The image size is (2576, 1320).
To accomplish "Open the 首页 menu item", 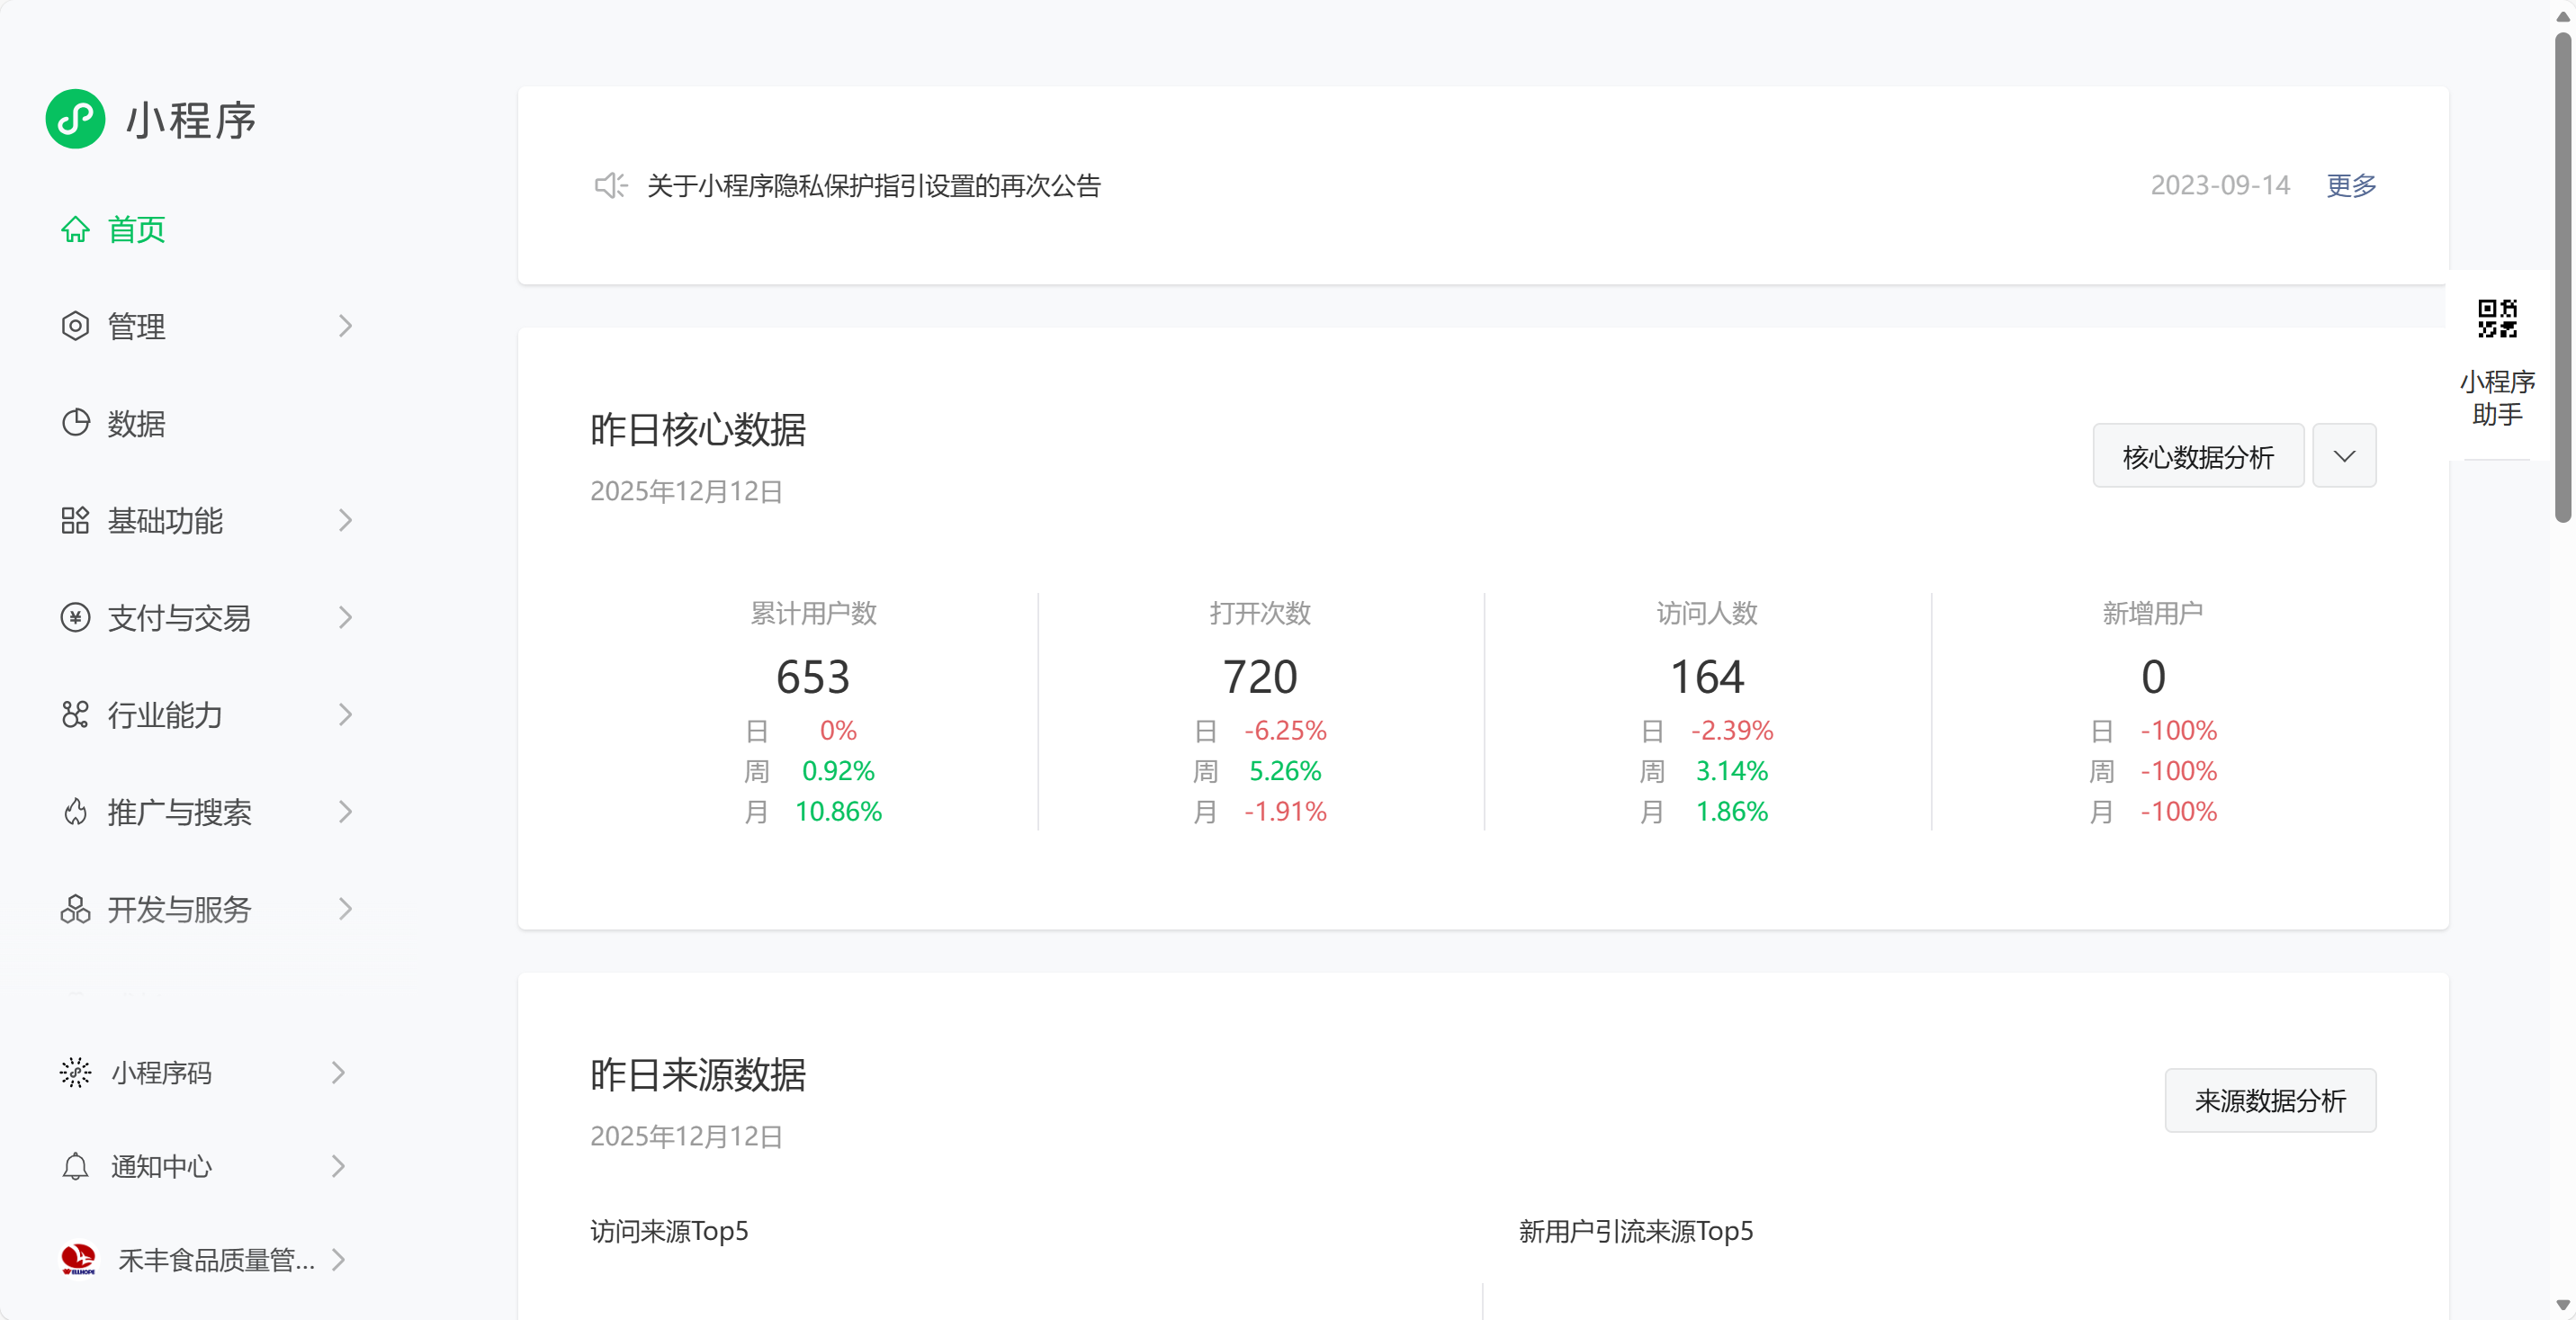I will pos(137,230).
